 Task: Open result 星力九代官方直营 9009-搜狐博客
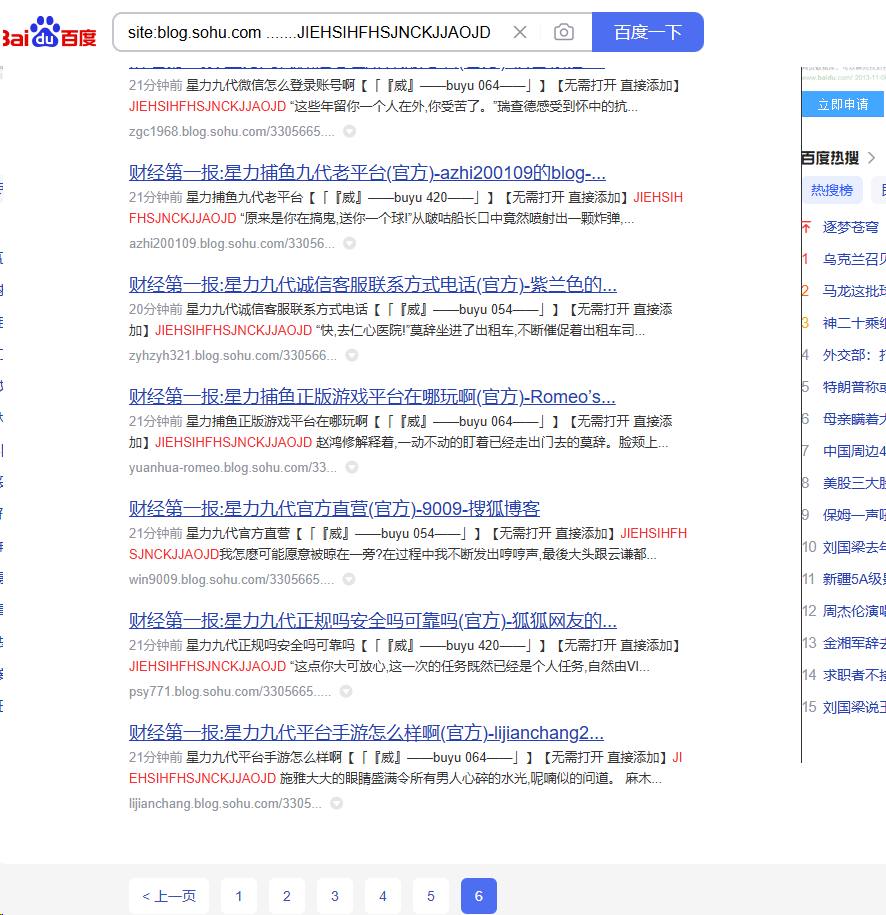[334, 509]
